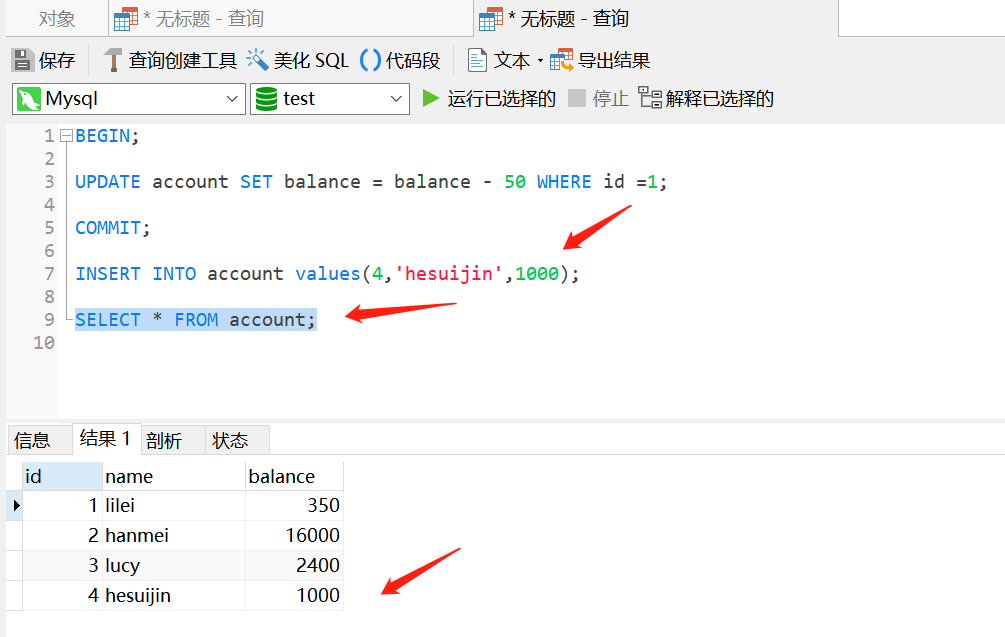Switch to the first untitled query tab
The height and width of the screenshot is (637, 1005).
point(292,19)
